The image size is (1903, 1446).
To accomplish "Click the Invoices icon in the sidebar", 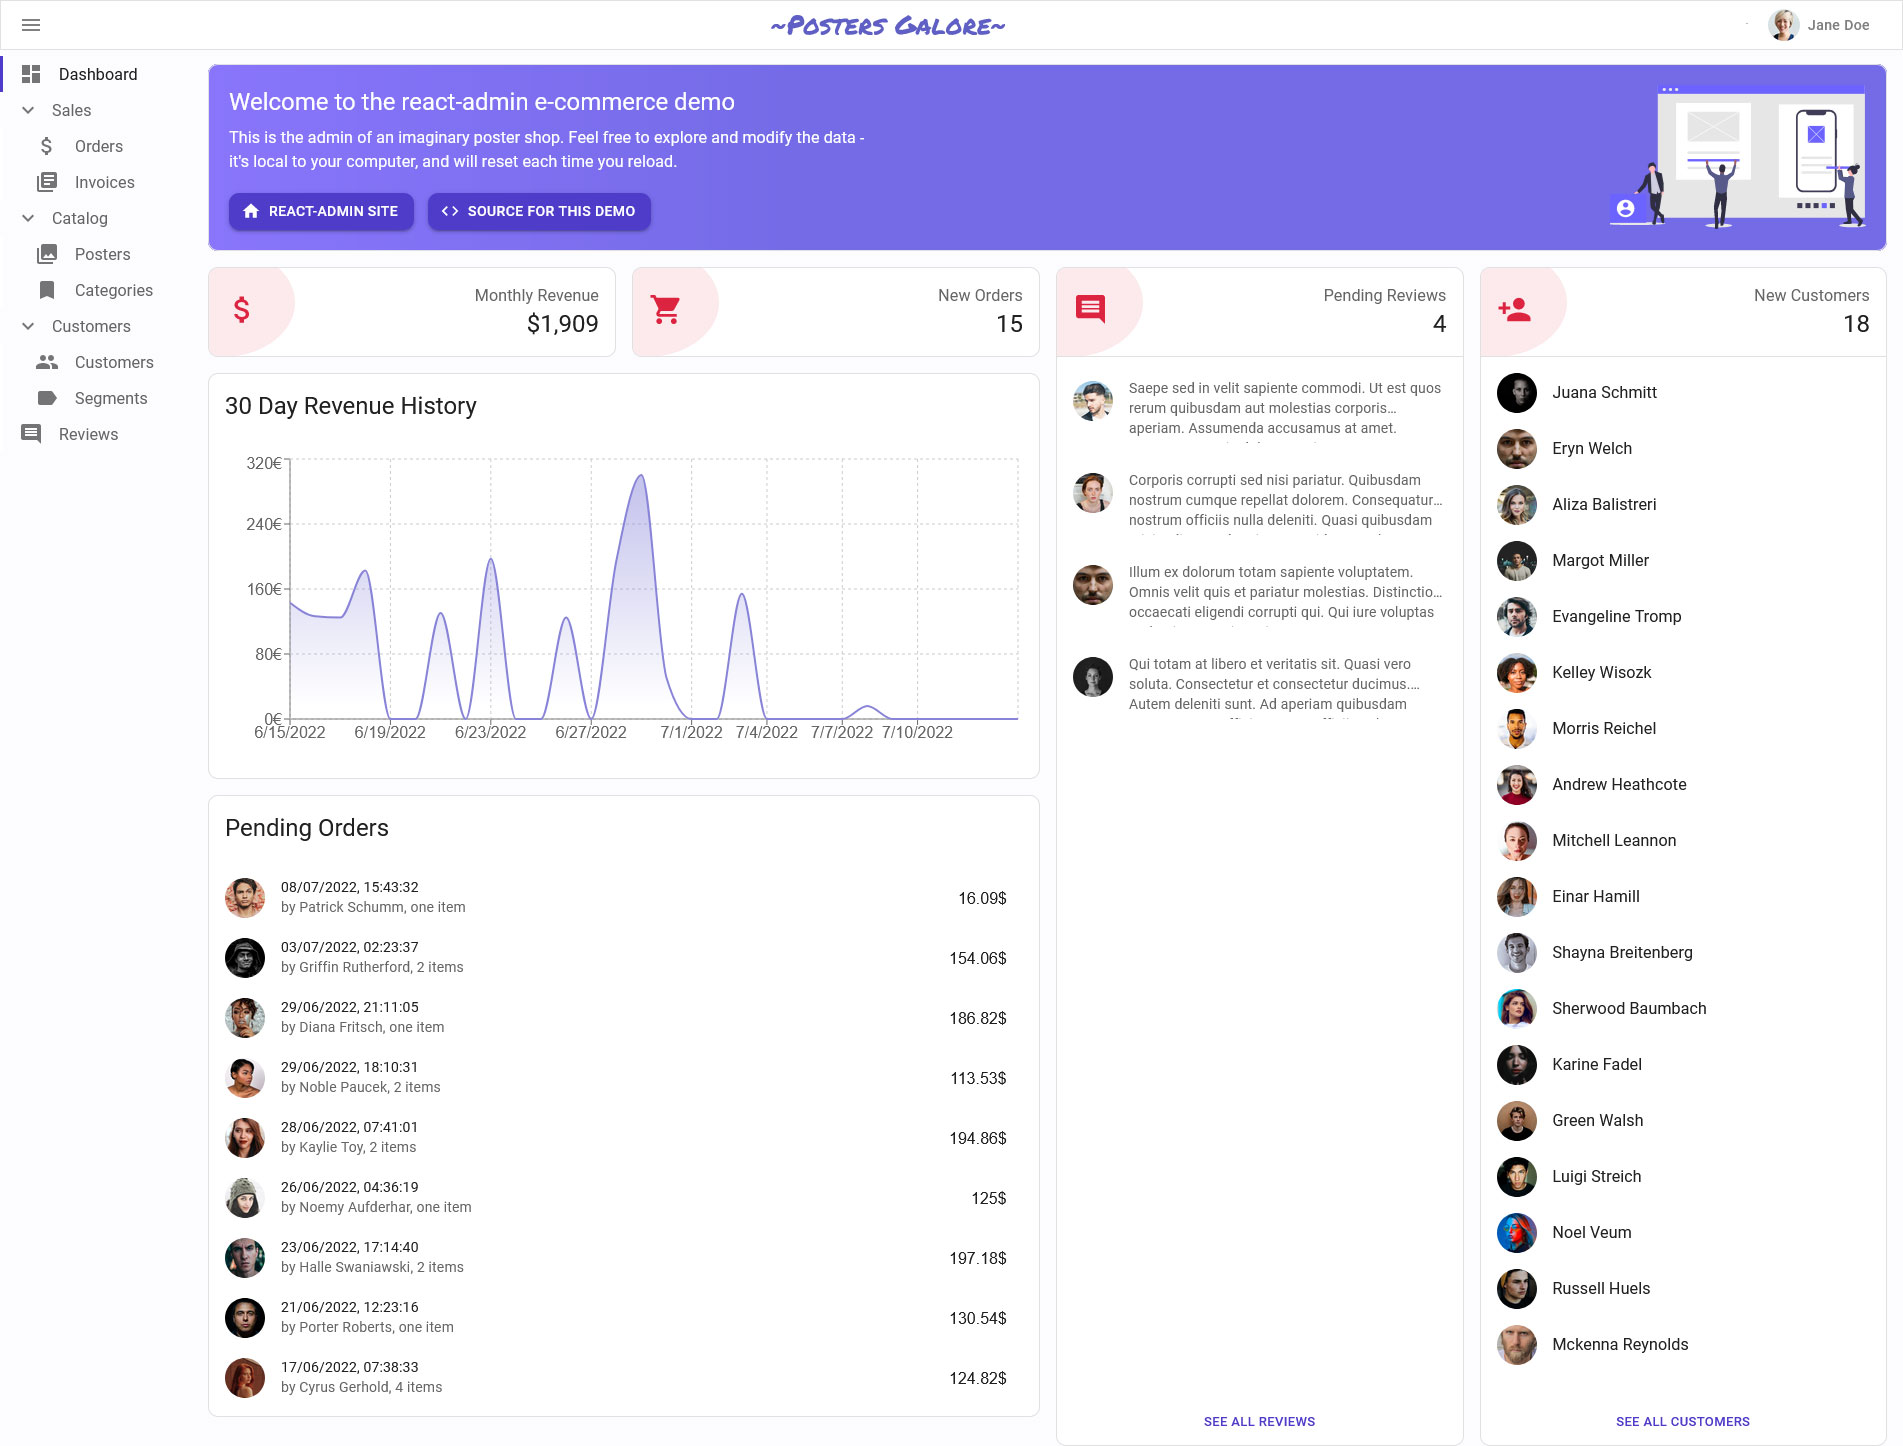I will [x=47, y=182].
